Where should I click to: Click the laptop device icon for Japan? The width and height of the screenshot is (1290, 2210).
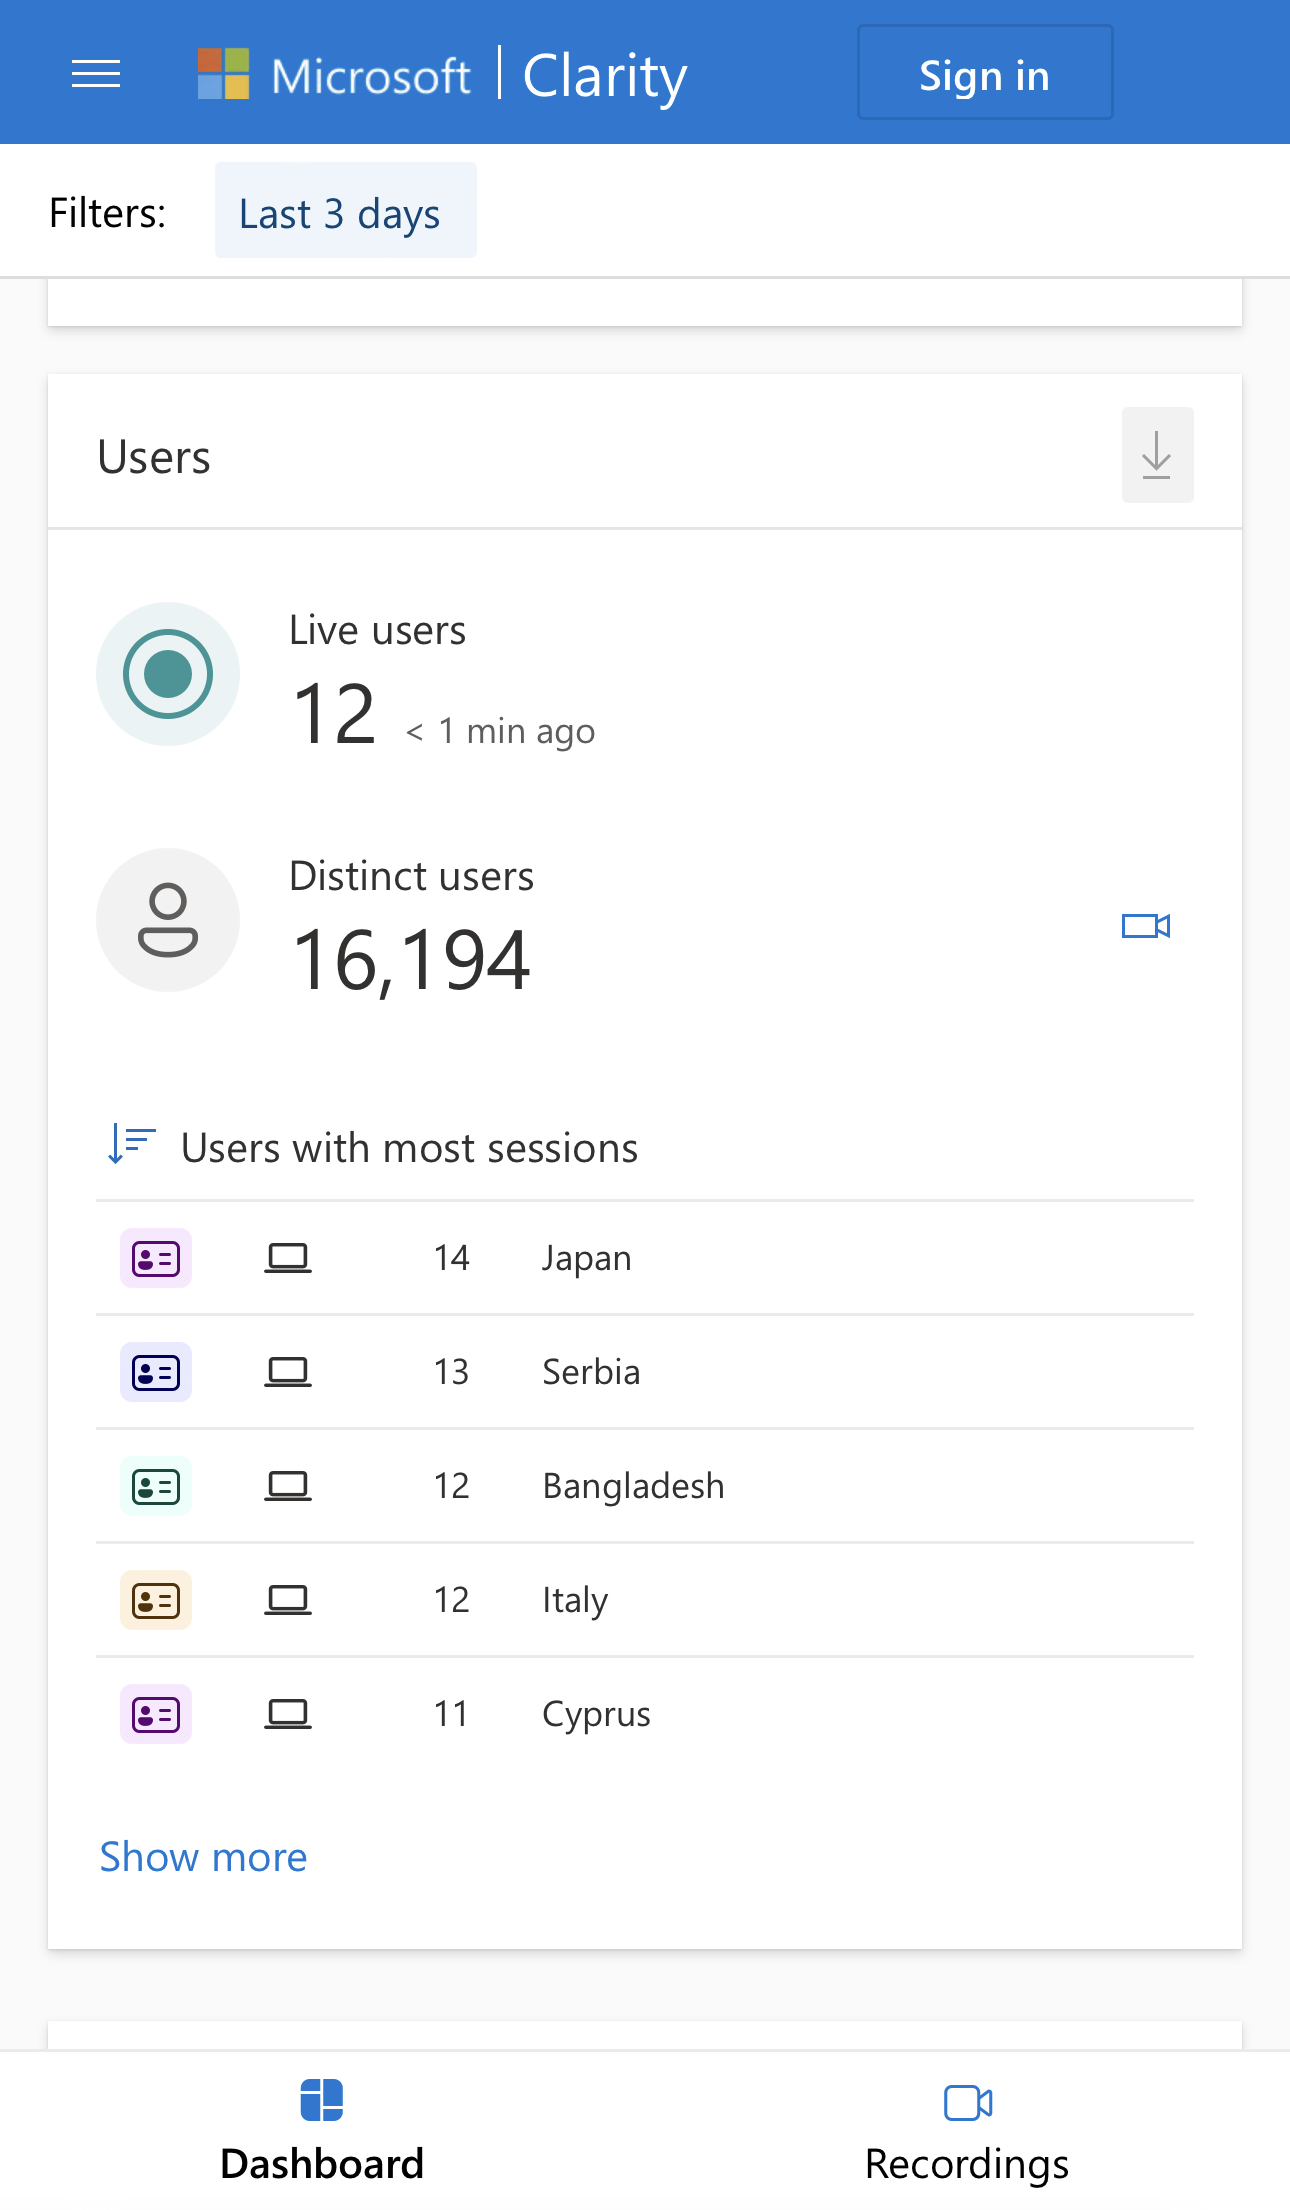click(x=288, y=1258)
